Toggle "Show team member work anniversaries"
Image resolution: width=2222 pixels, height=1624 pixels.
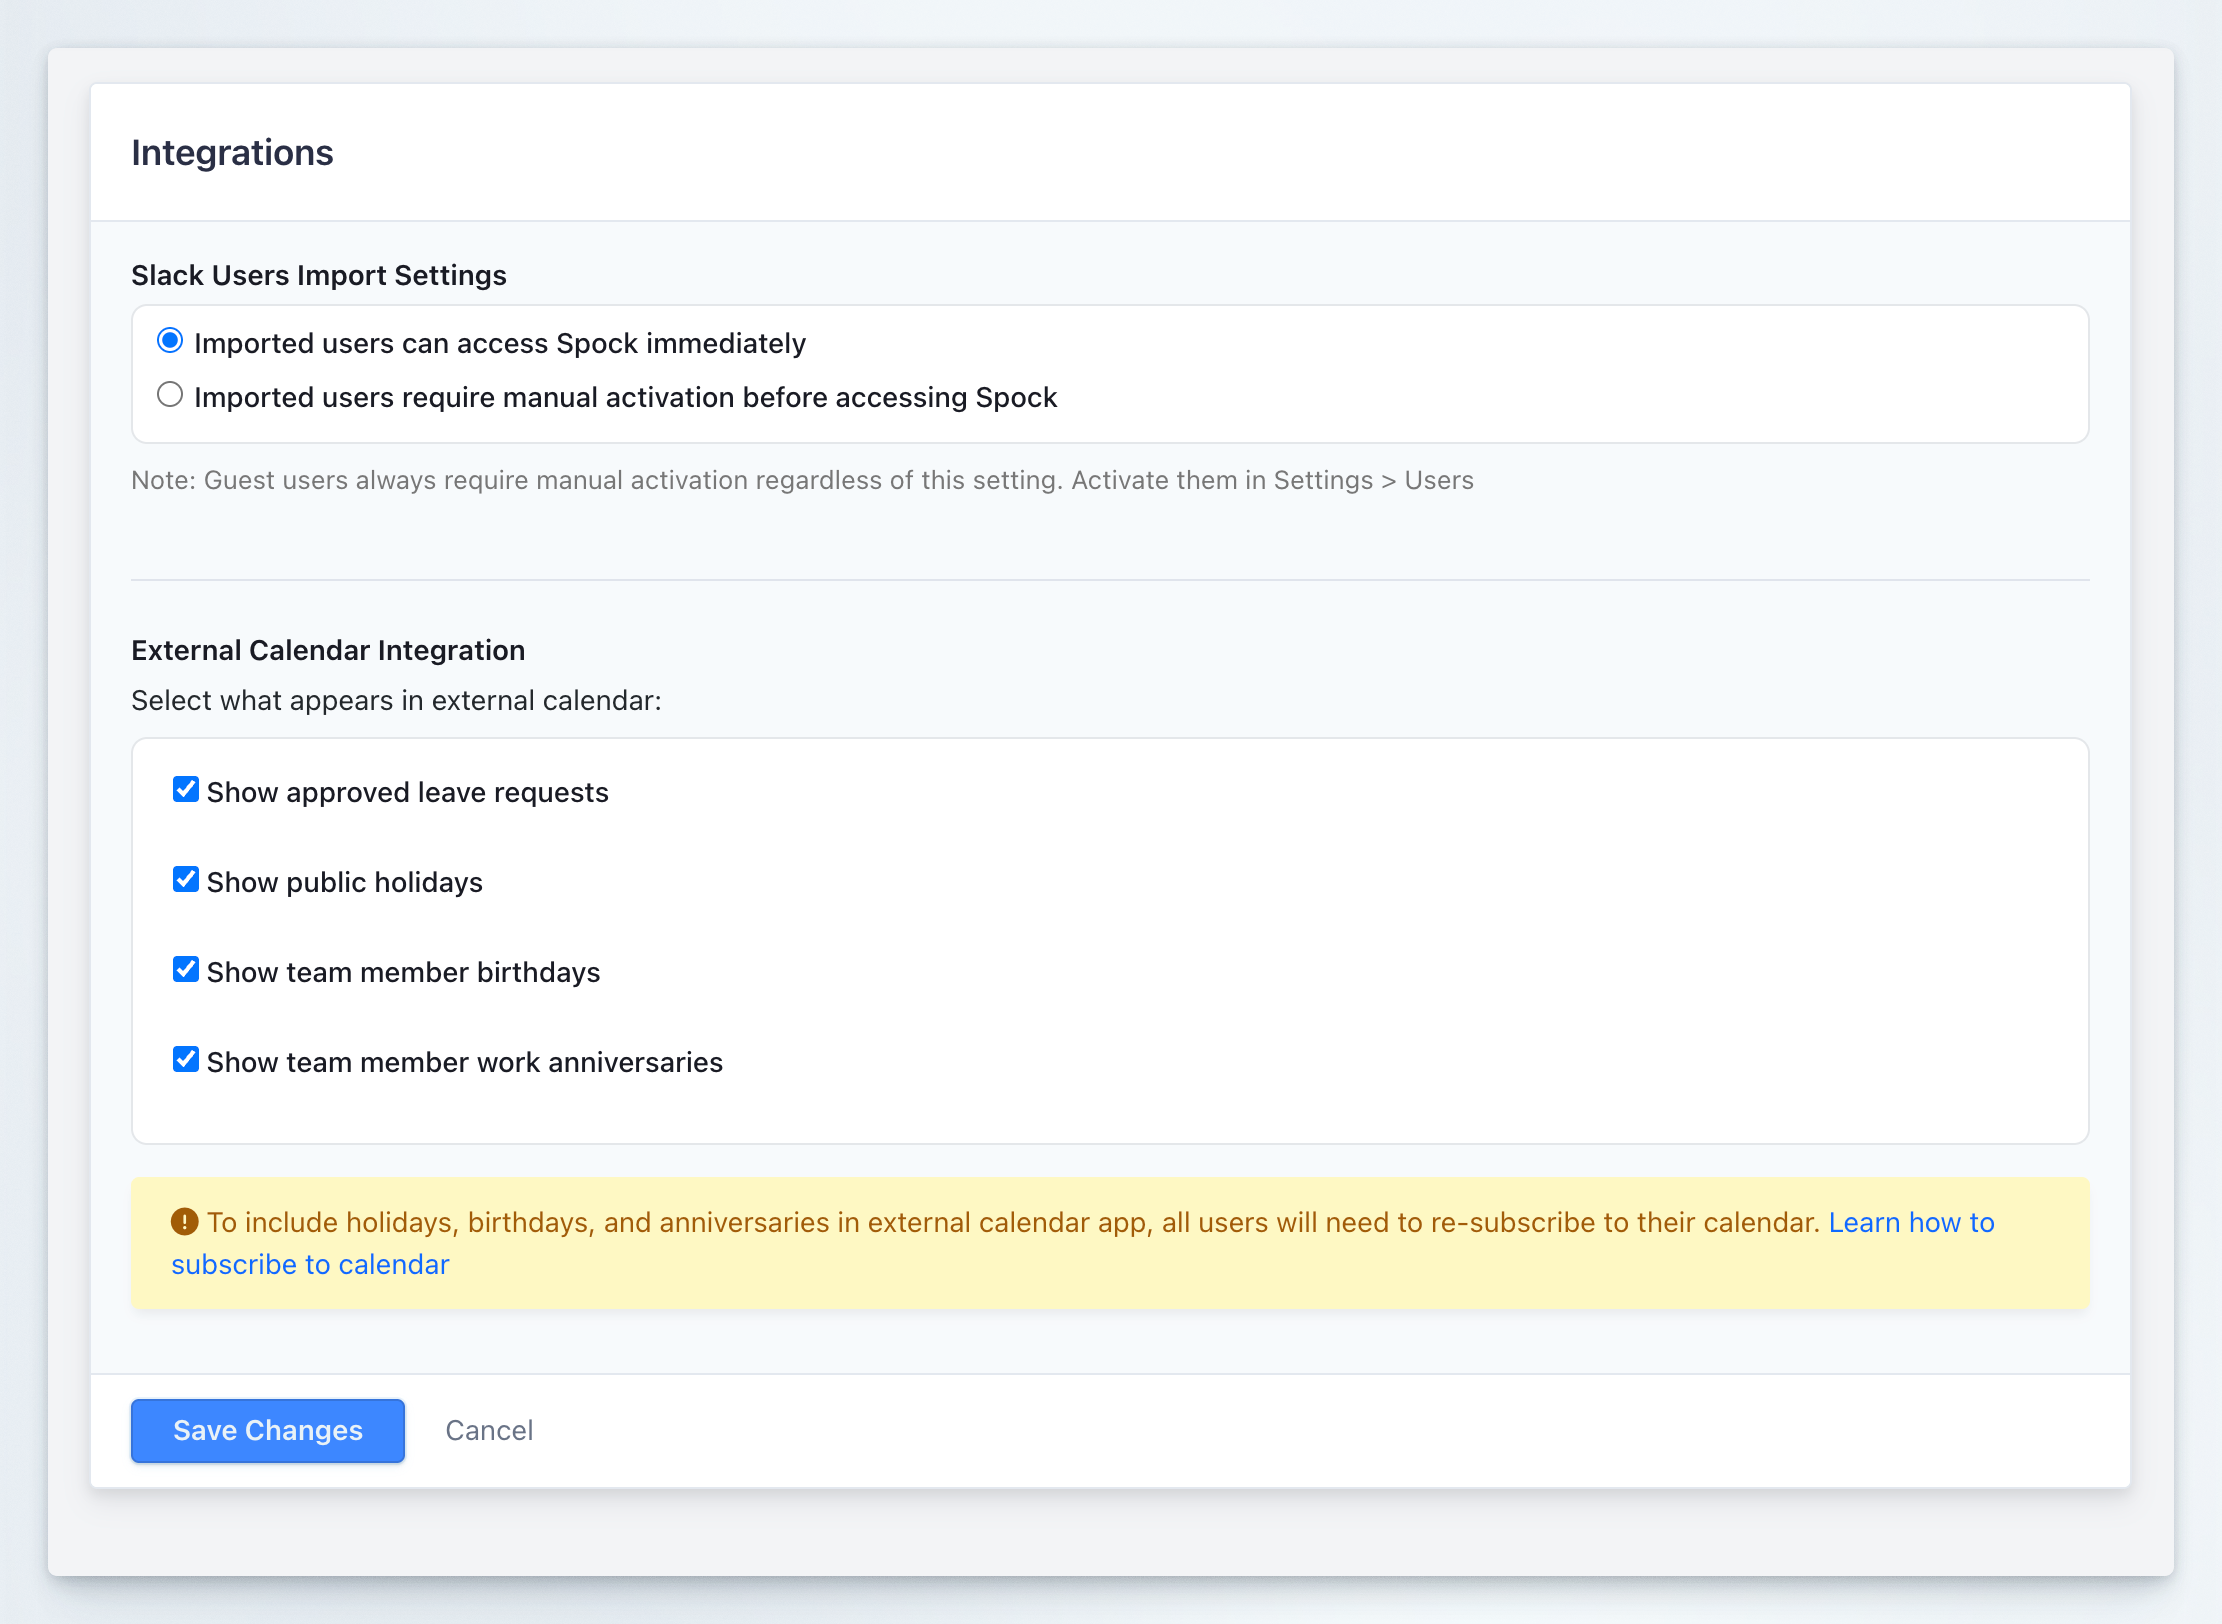tap(186, 1059)
